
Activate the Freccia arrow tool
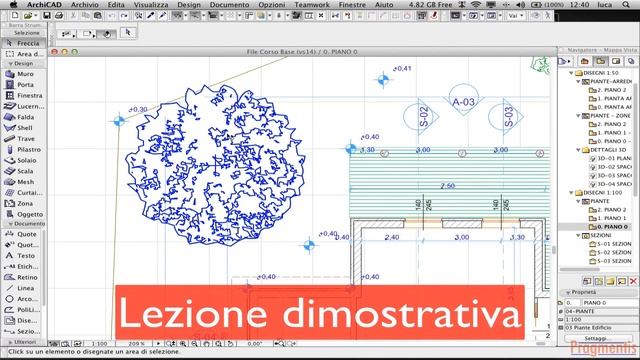tap(24, 43)
